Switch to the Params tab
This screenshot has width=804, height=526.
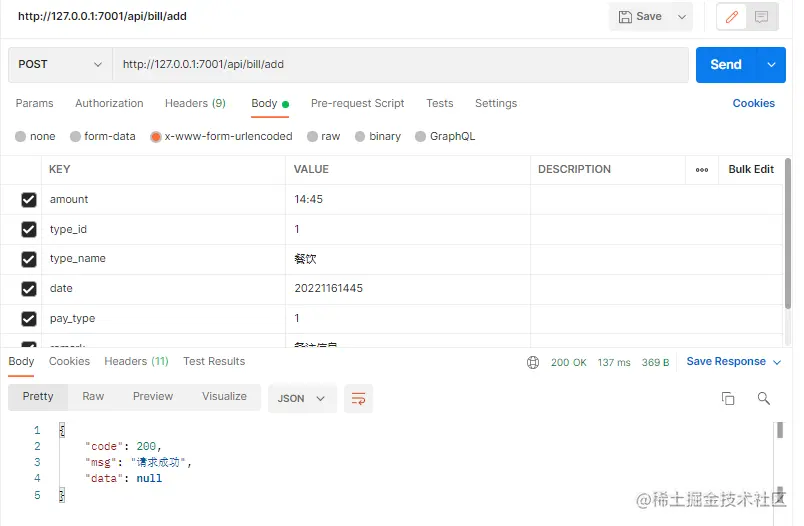coord(34,103)
